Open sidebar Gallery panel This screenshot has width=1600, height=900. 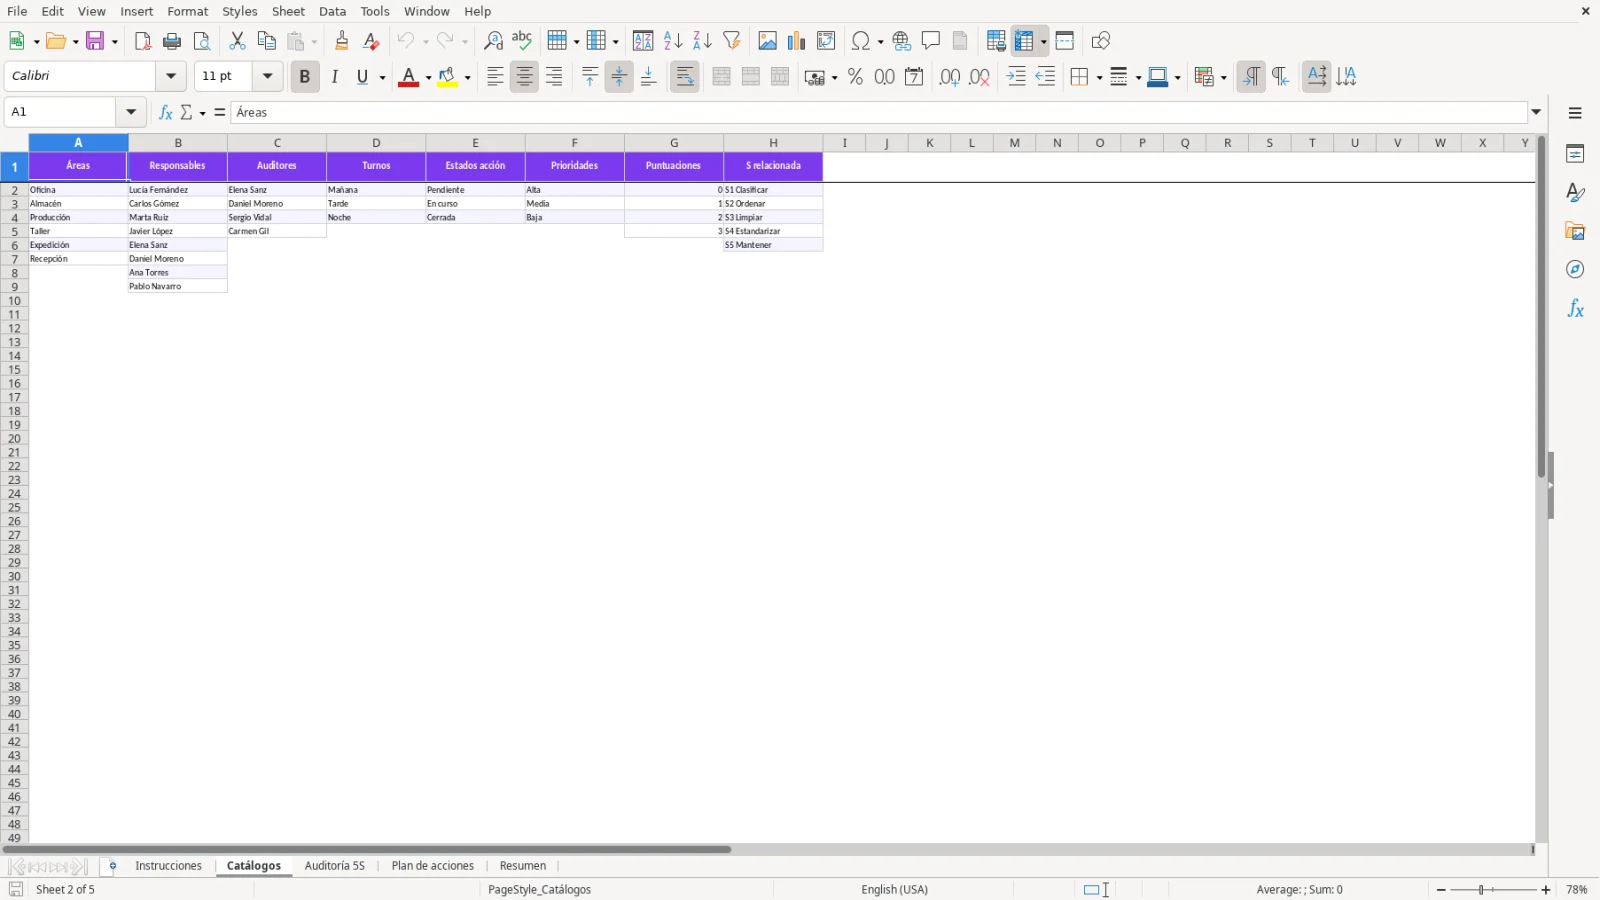(x=1575, y=231)
